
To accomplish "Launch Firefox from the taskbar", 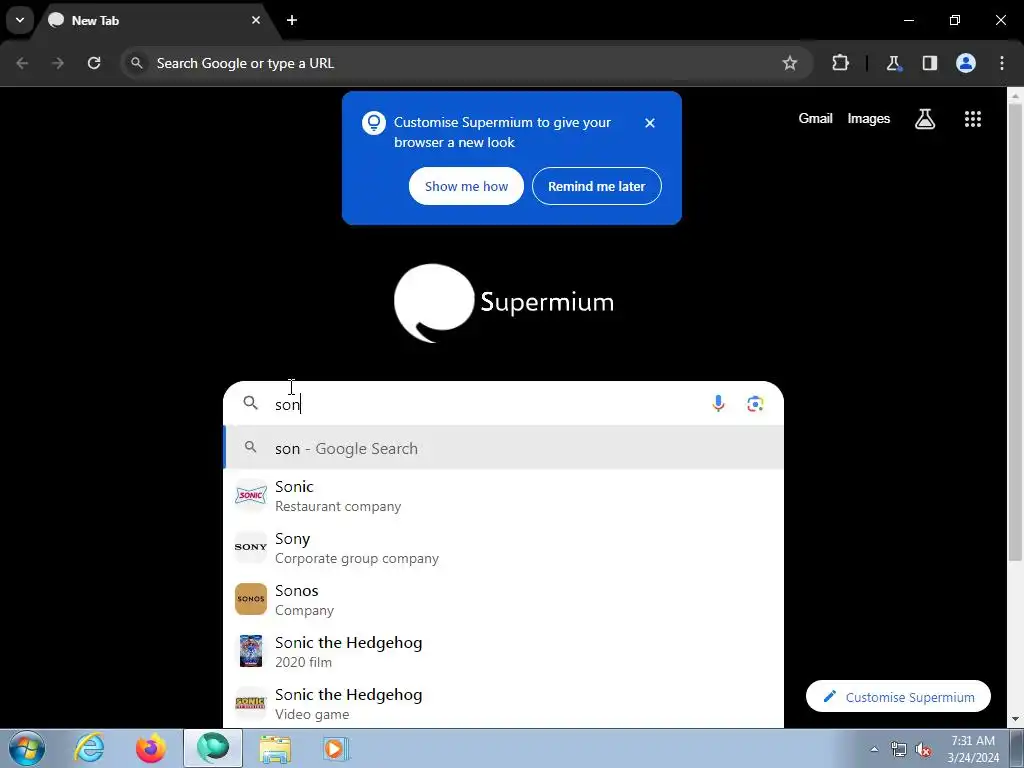I will pyautogui.click(x=151, y=748).
